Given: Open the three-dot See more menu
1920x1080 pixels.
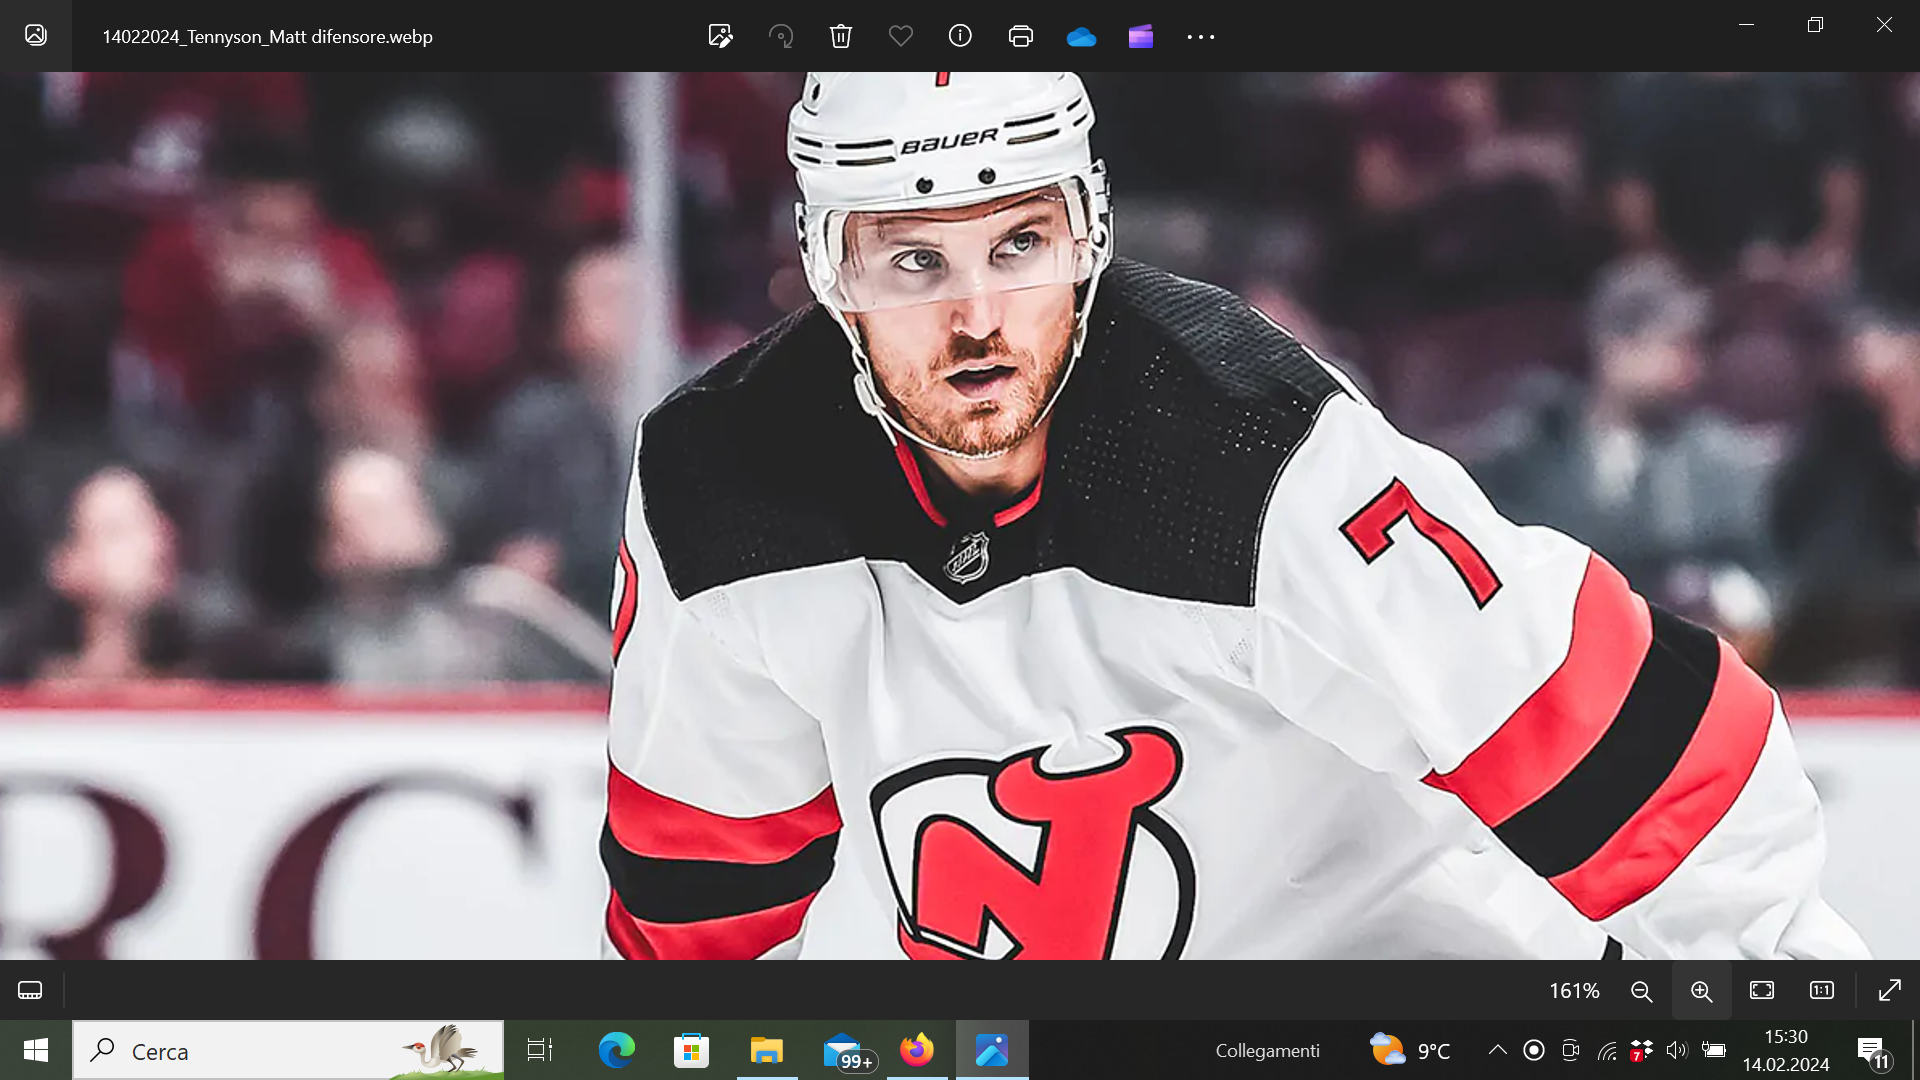Looking at the screenshot, I should pyautogui.click(x=1201, y=37).
